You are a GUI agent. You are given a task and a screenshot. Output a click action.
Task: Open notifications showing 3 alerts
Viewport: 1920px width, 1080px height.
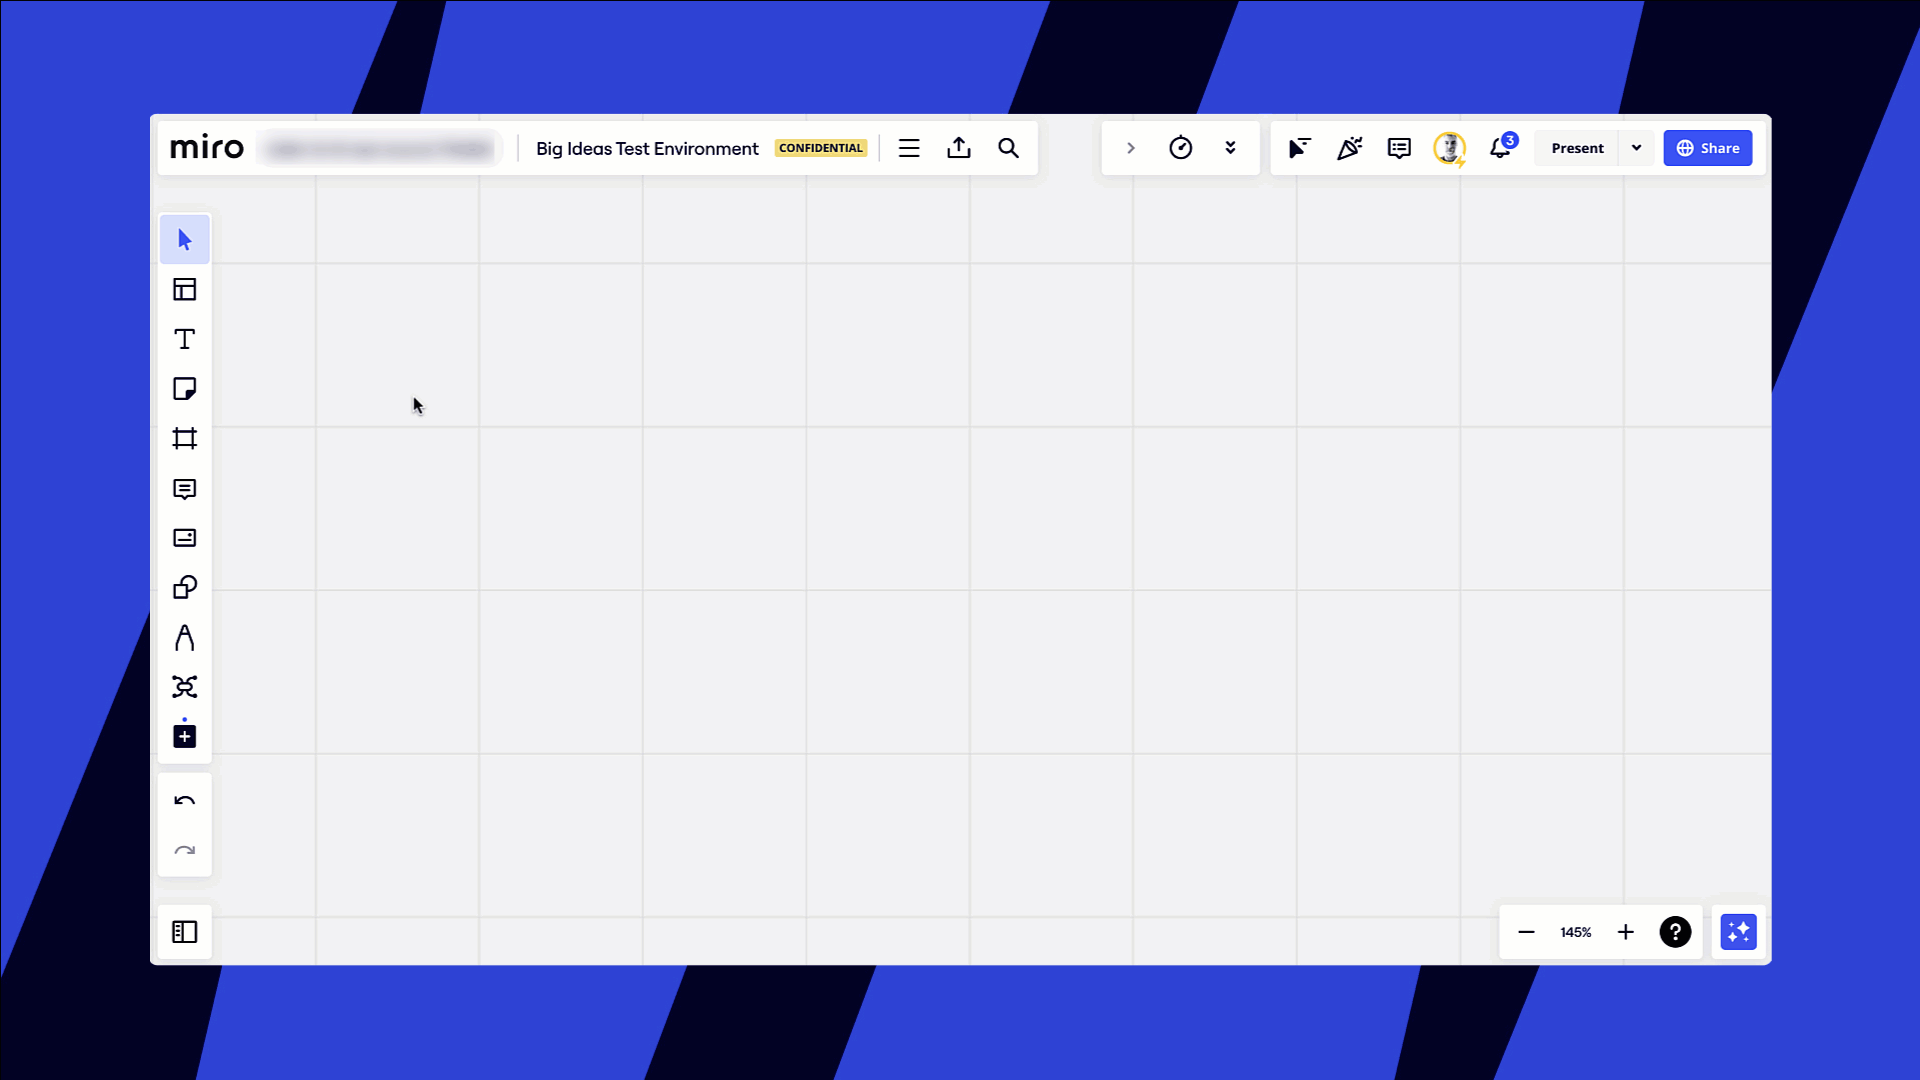click(1499, 147)
